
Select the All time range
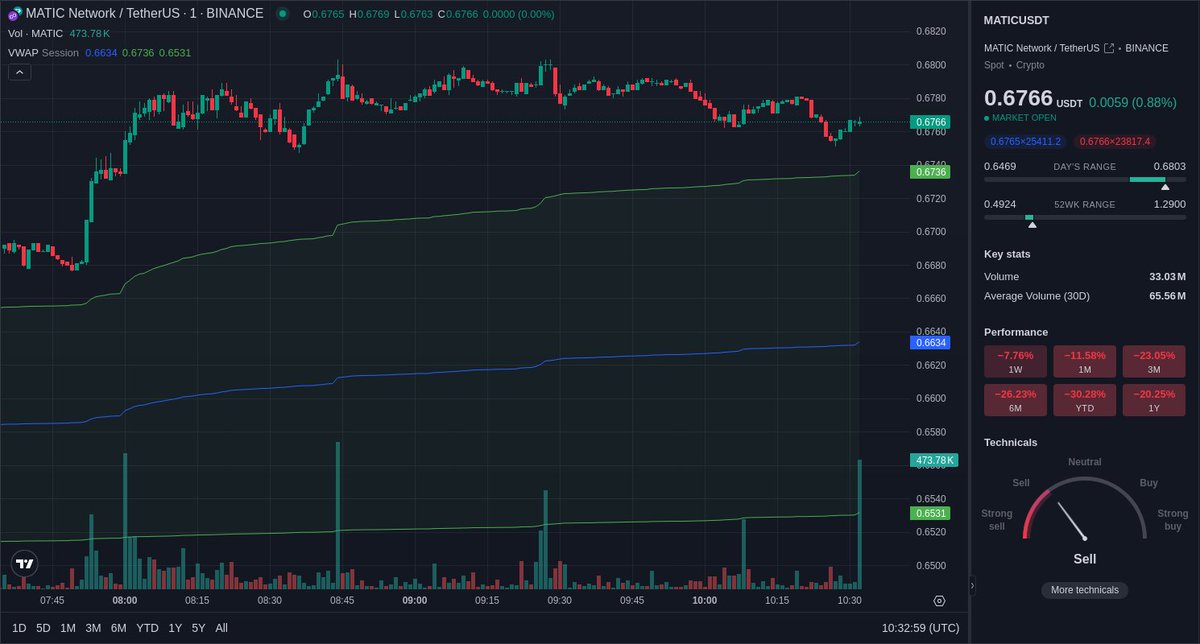click(x=221, y=628)
